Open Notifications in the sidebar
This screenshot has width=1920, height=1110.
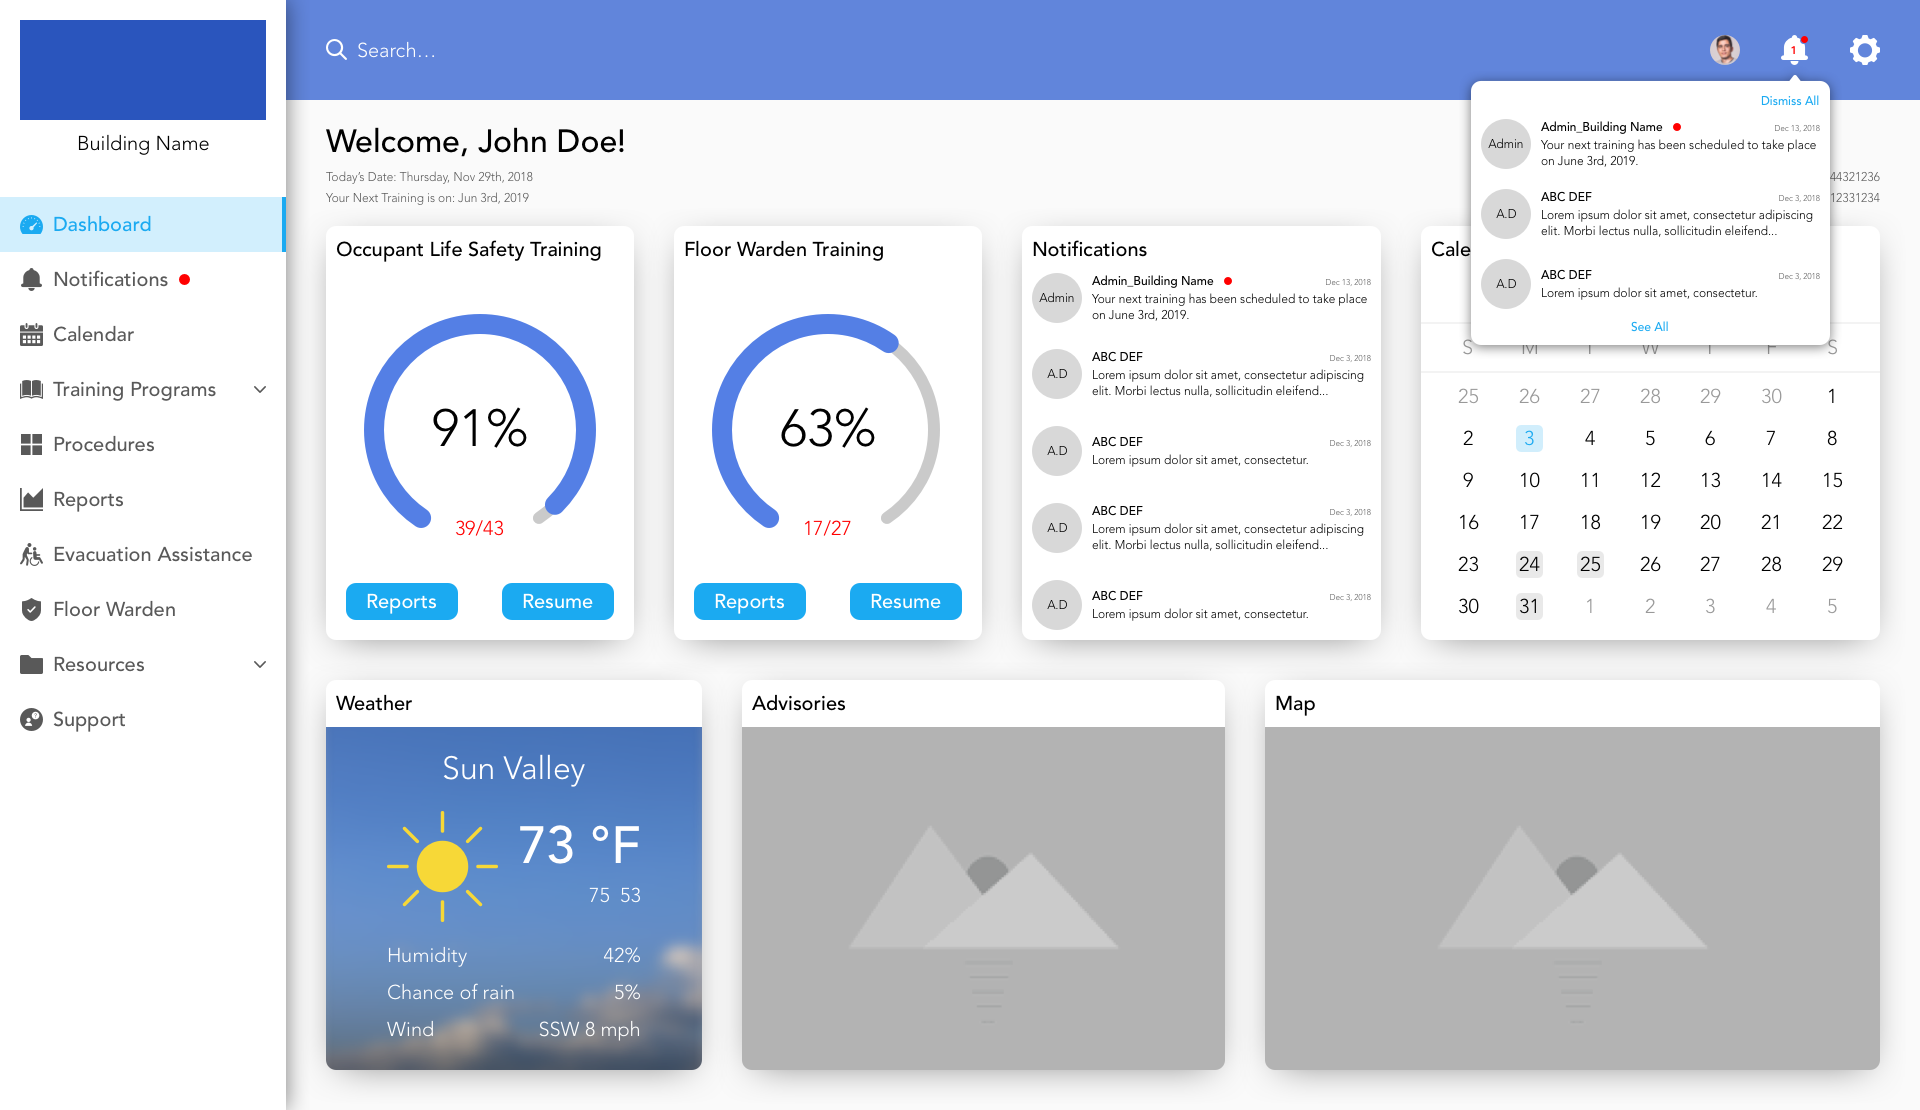tap(110, 280)
